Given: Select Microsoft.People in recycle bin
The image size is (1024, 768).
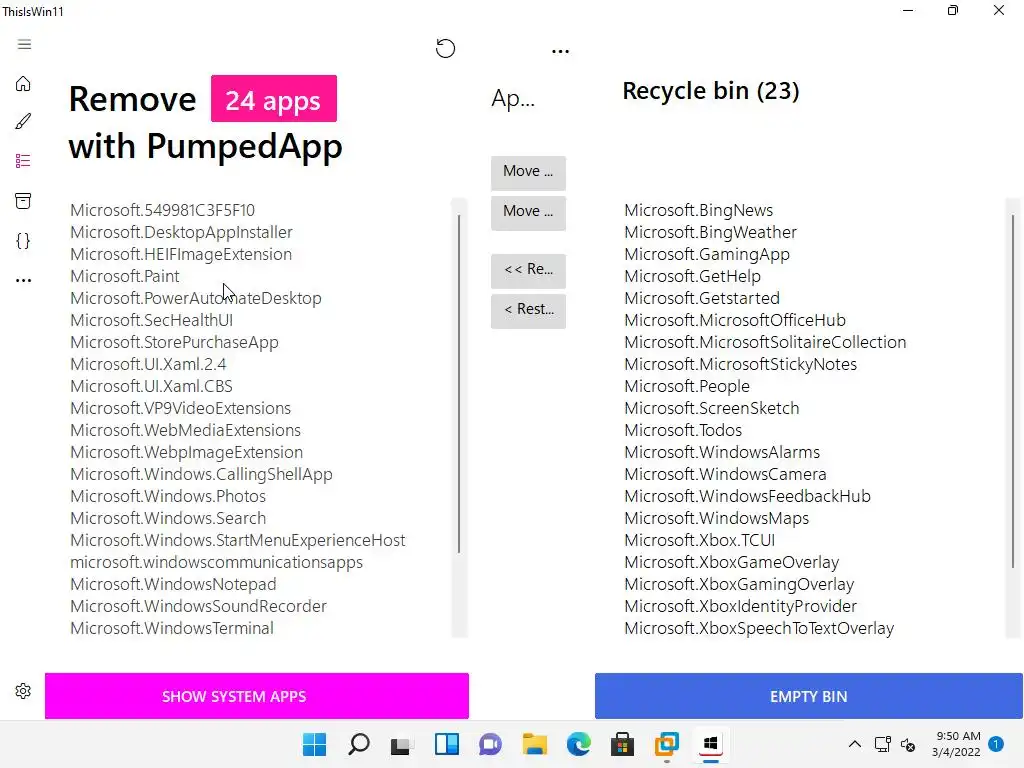Looking at the screenshot, I should pos(687,386).
